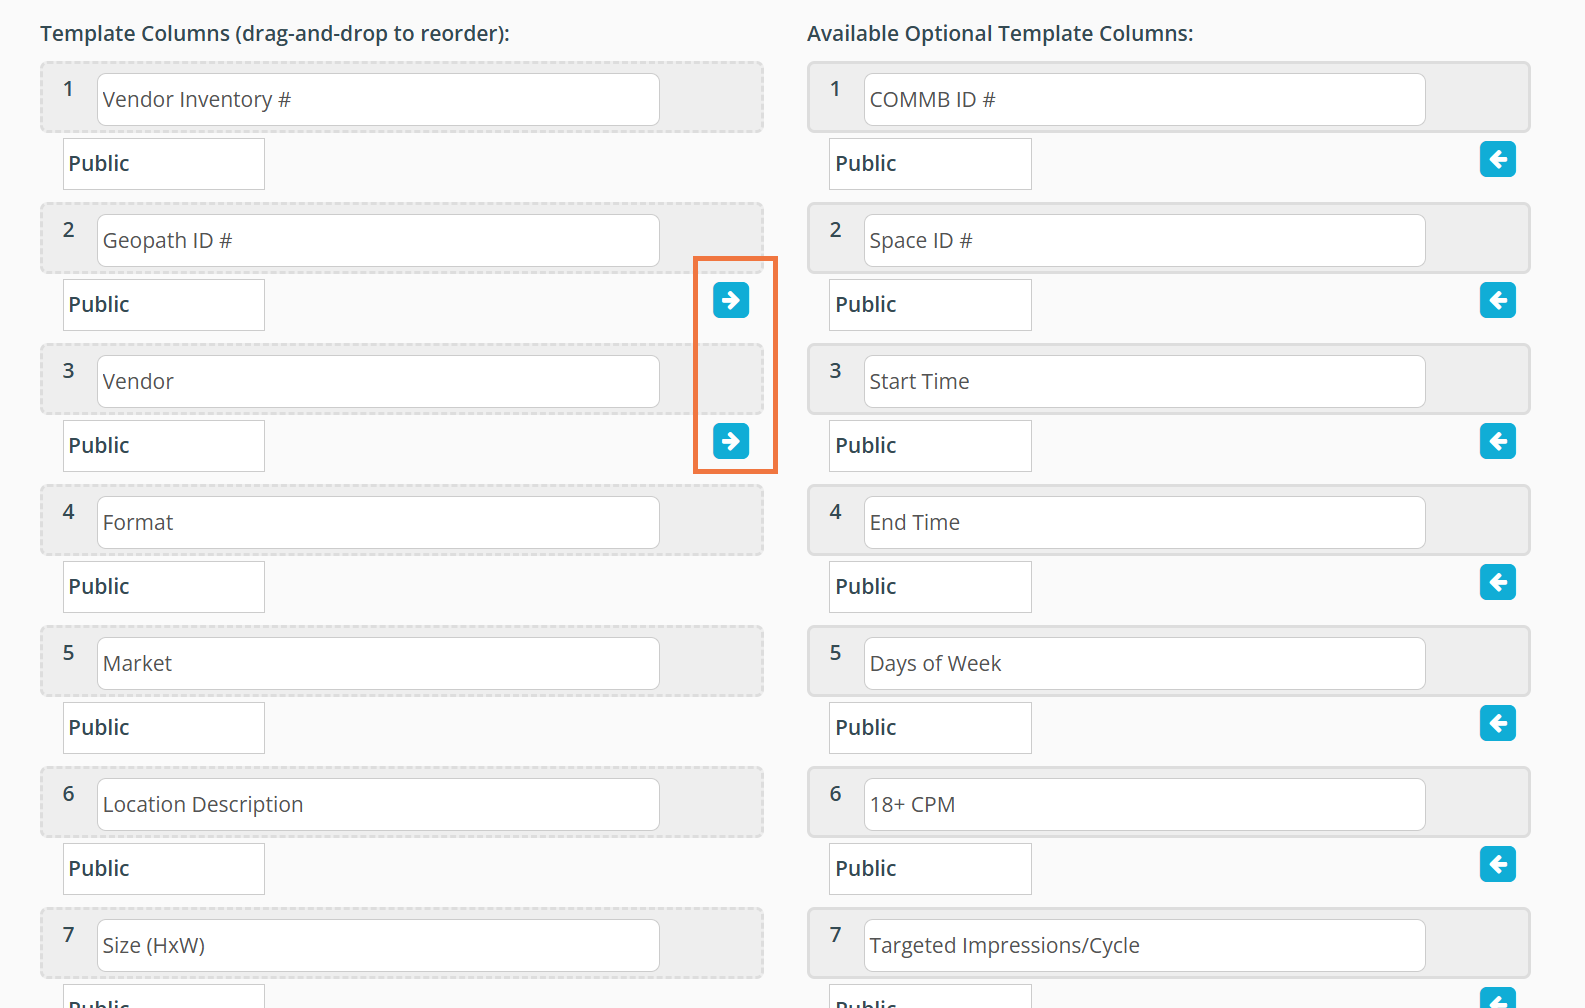The height and width of the screenshot is (1008, 1585).
Task: Click the right arrow icon under Vendor
Action: (731, 441)
